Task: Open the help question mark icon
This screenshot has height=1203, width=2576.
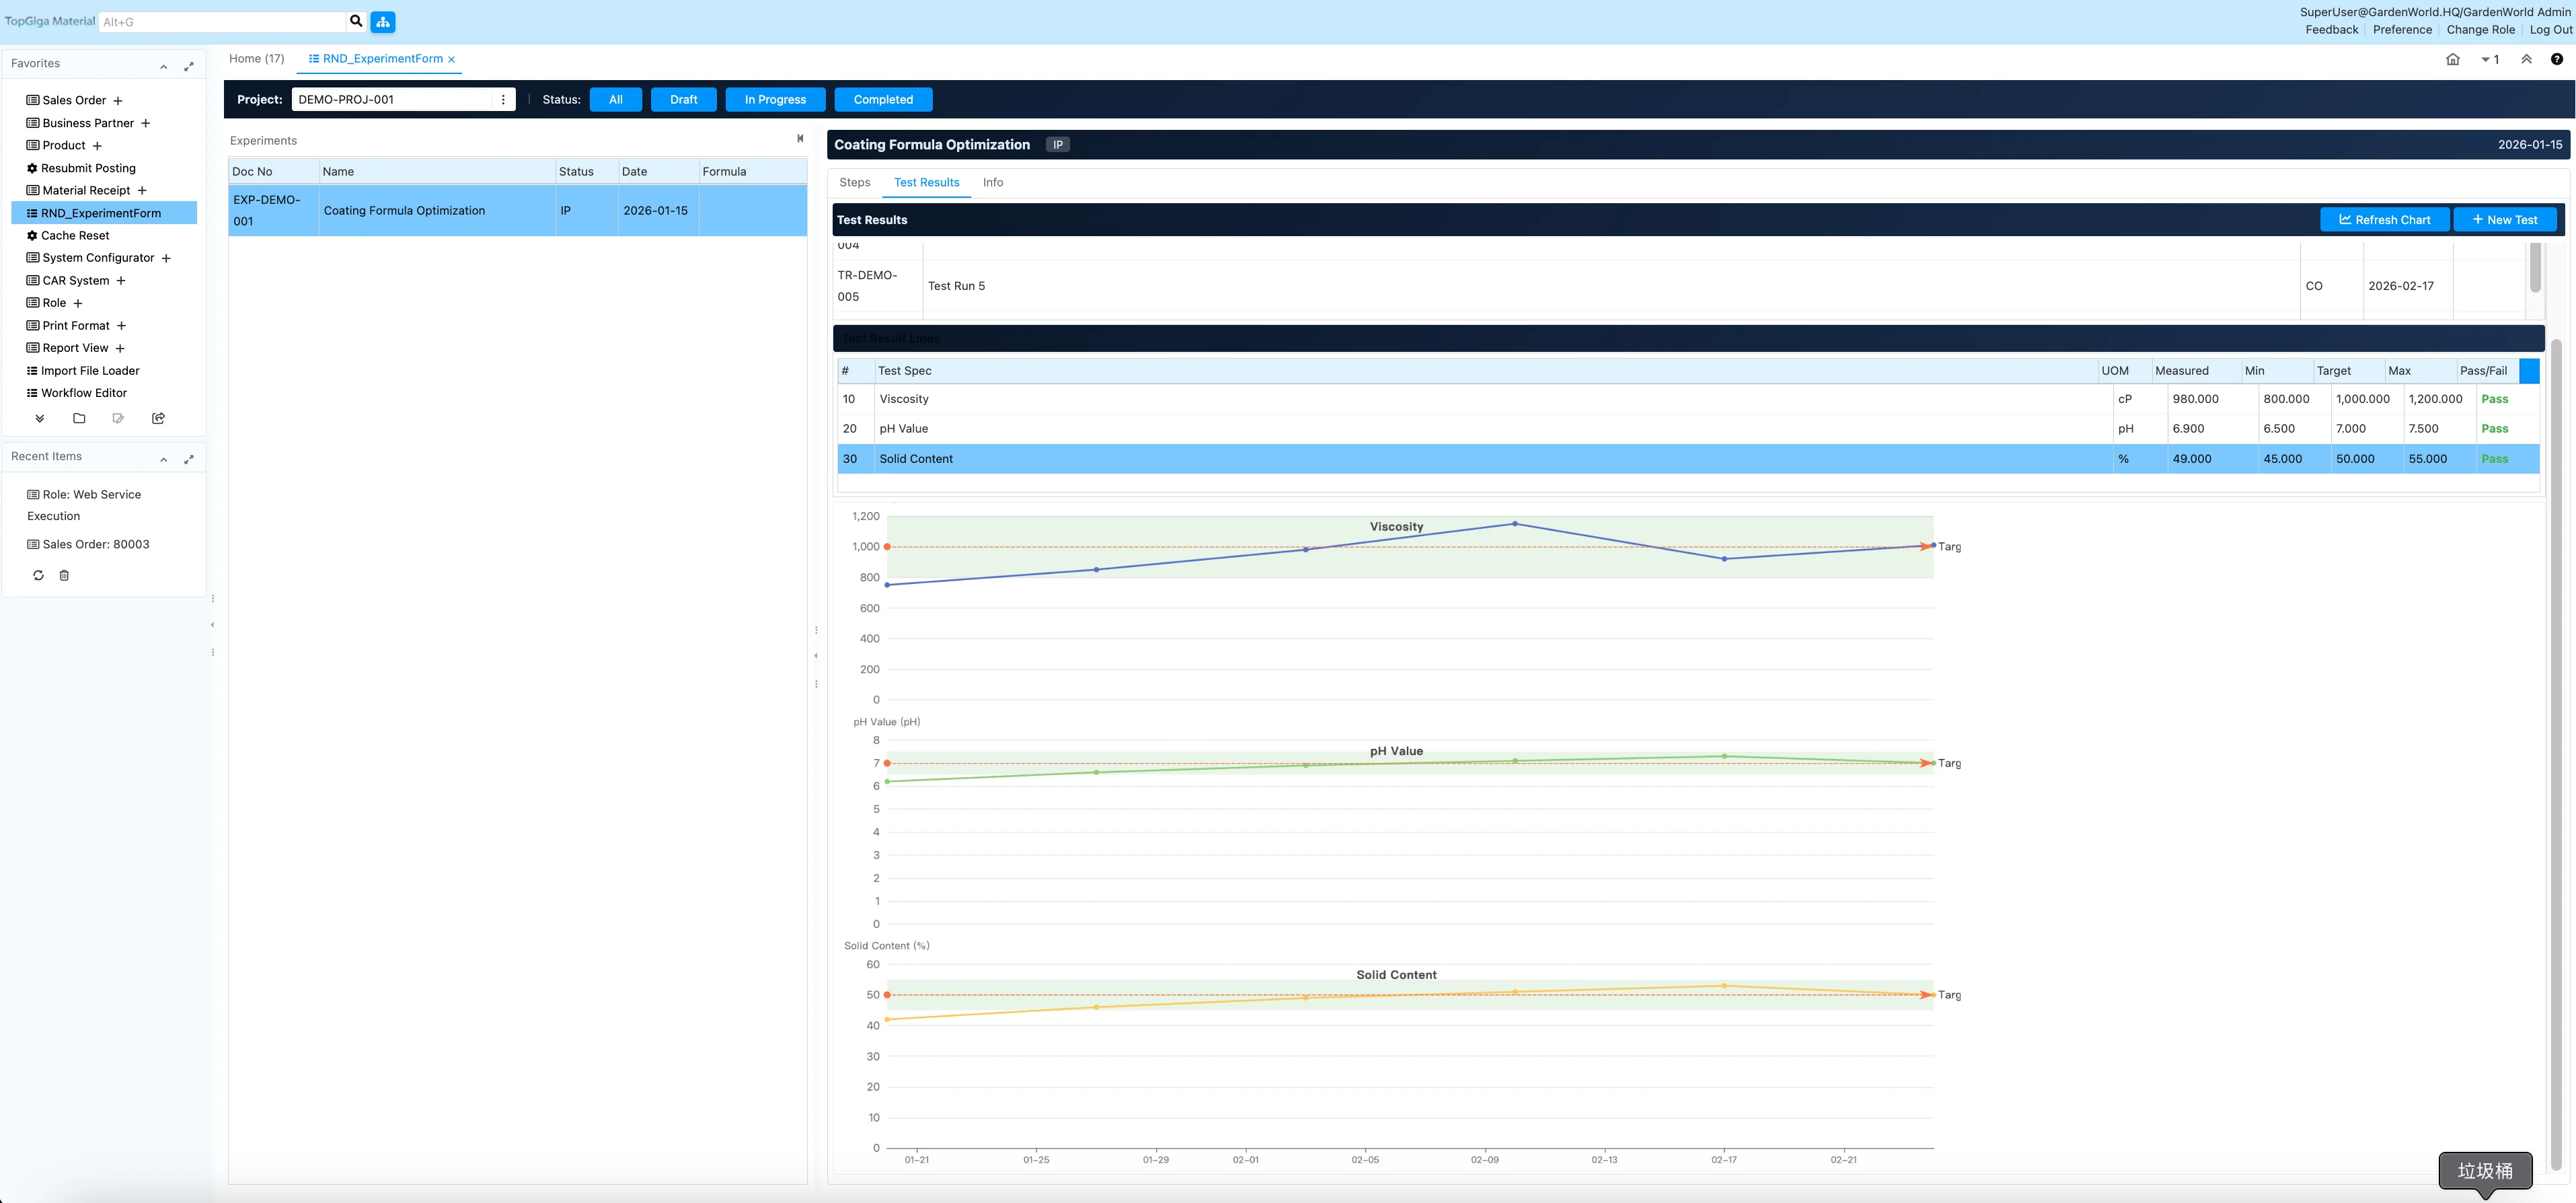Action: click(2556, 59)
